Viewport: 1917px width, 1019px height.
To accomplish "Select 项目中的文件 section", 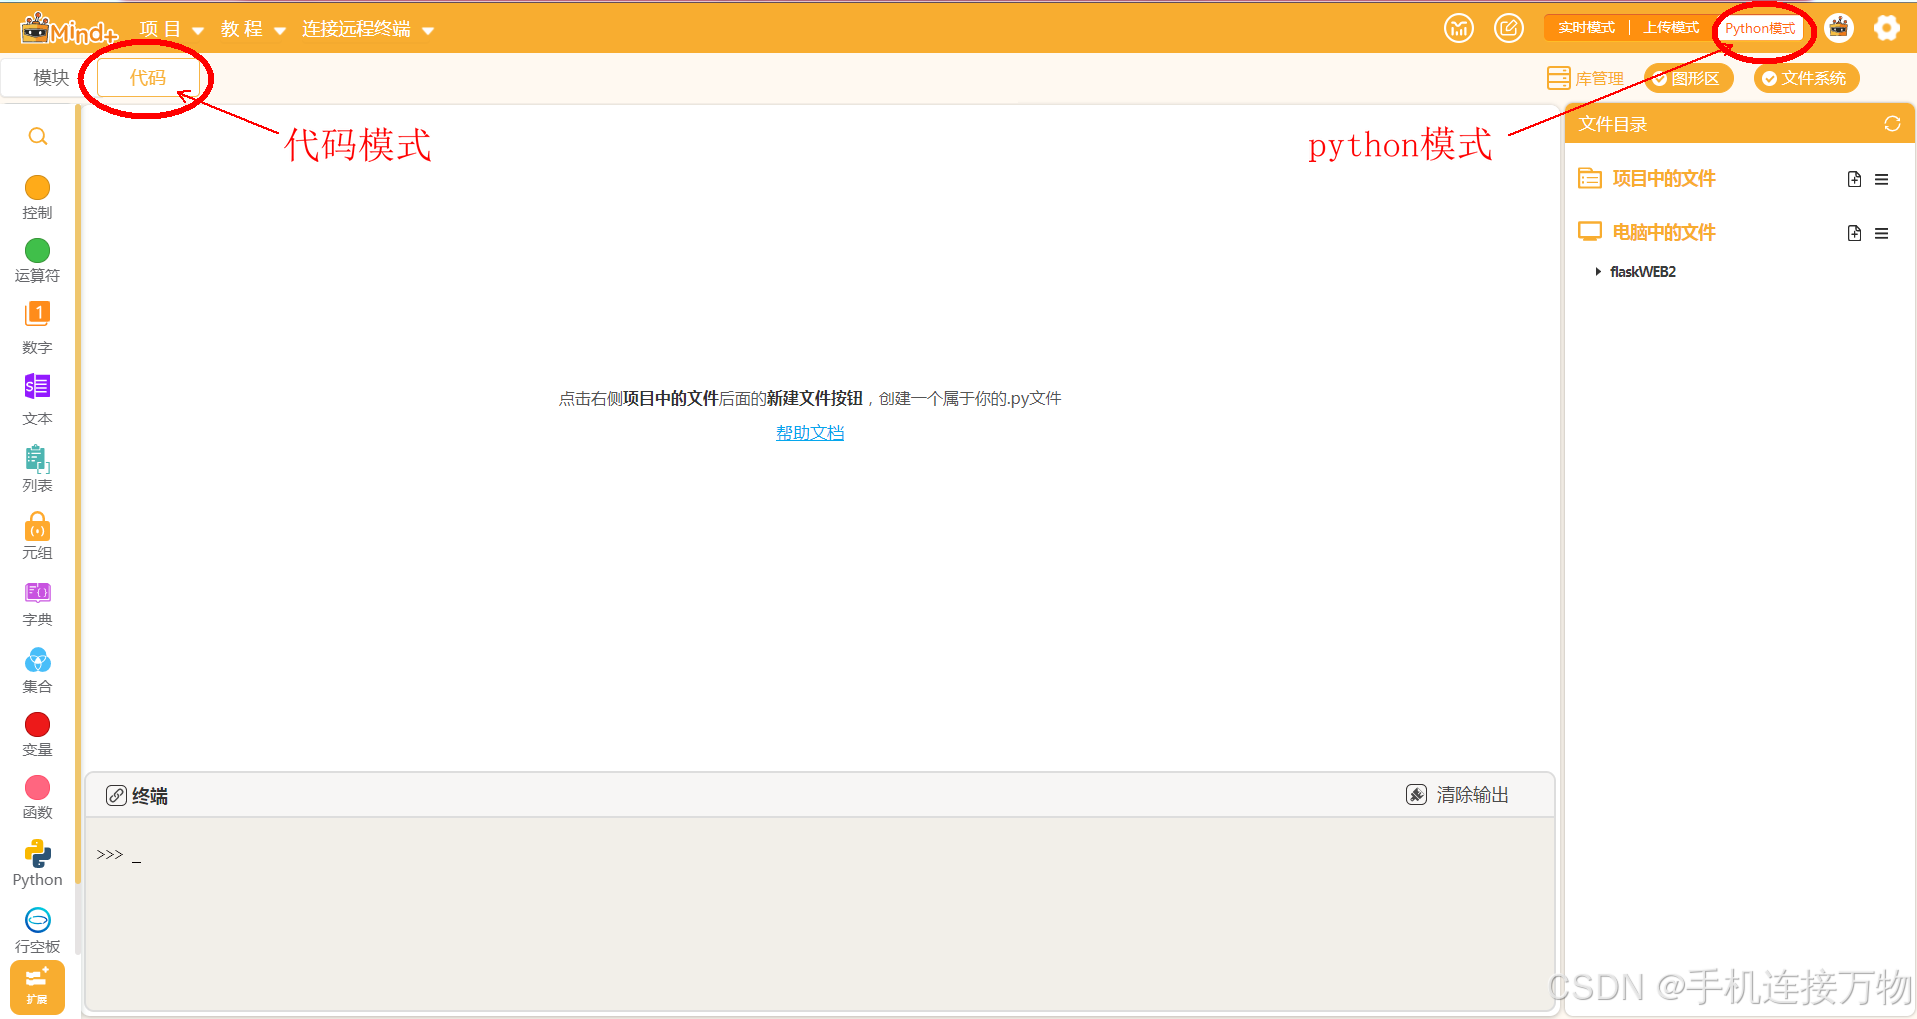I will tap(1664, 179).
